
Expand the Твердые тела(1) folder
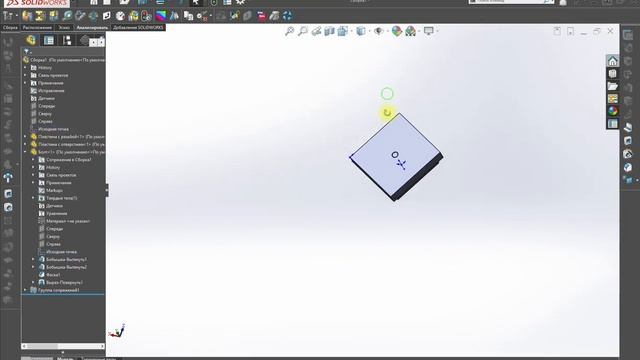[x=33, y=198]
